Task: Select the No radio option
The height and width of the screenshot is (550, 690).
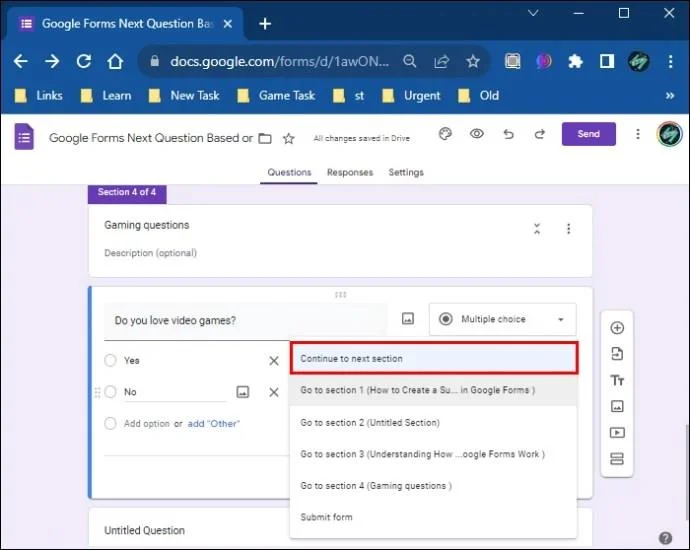Action: pyautogui.click(x=110, y=392)
